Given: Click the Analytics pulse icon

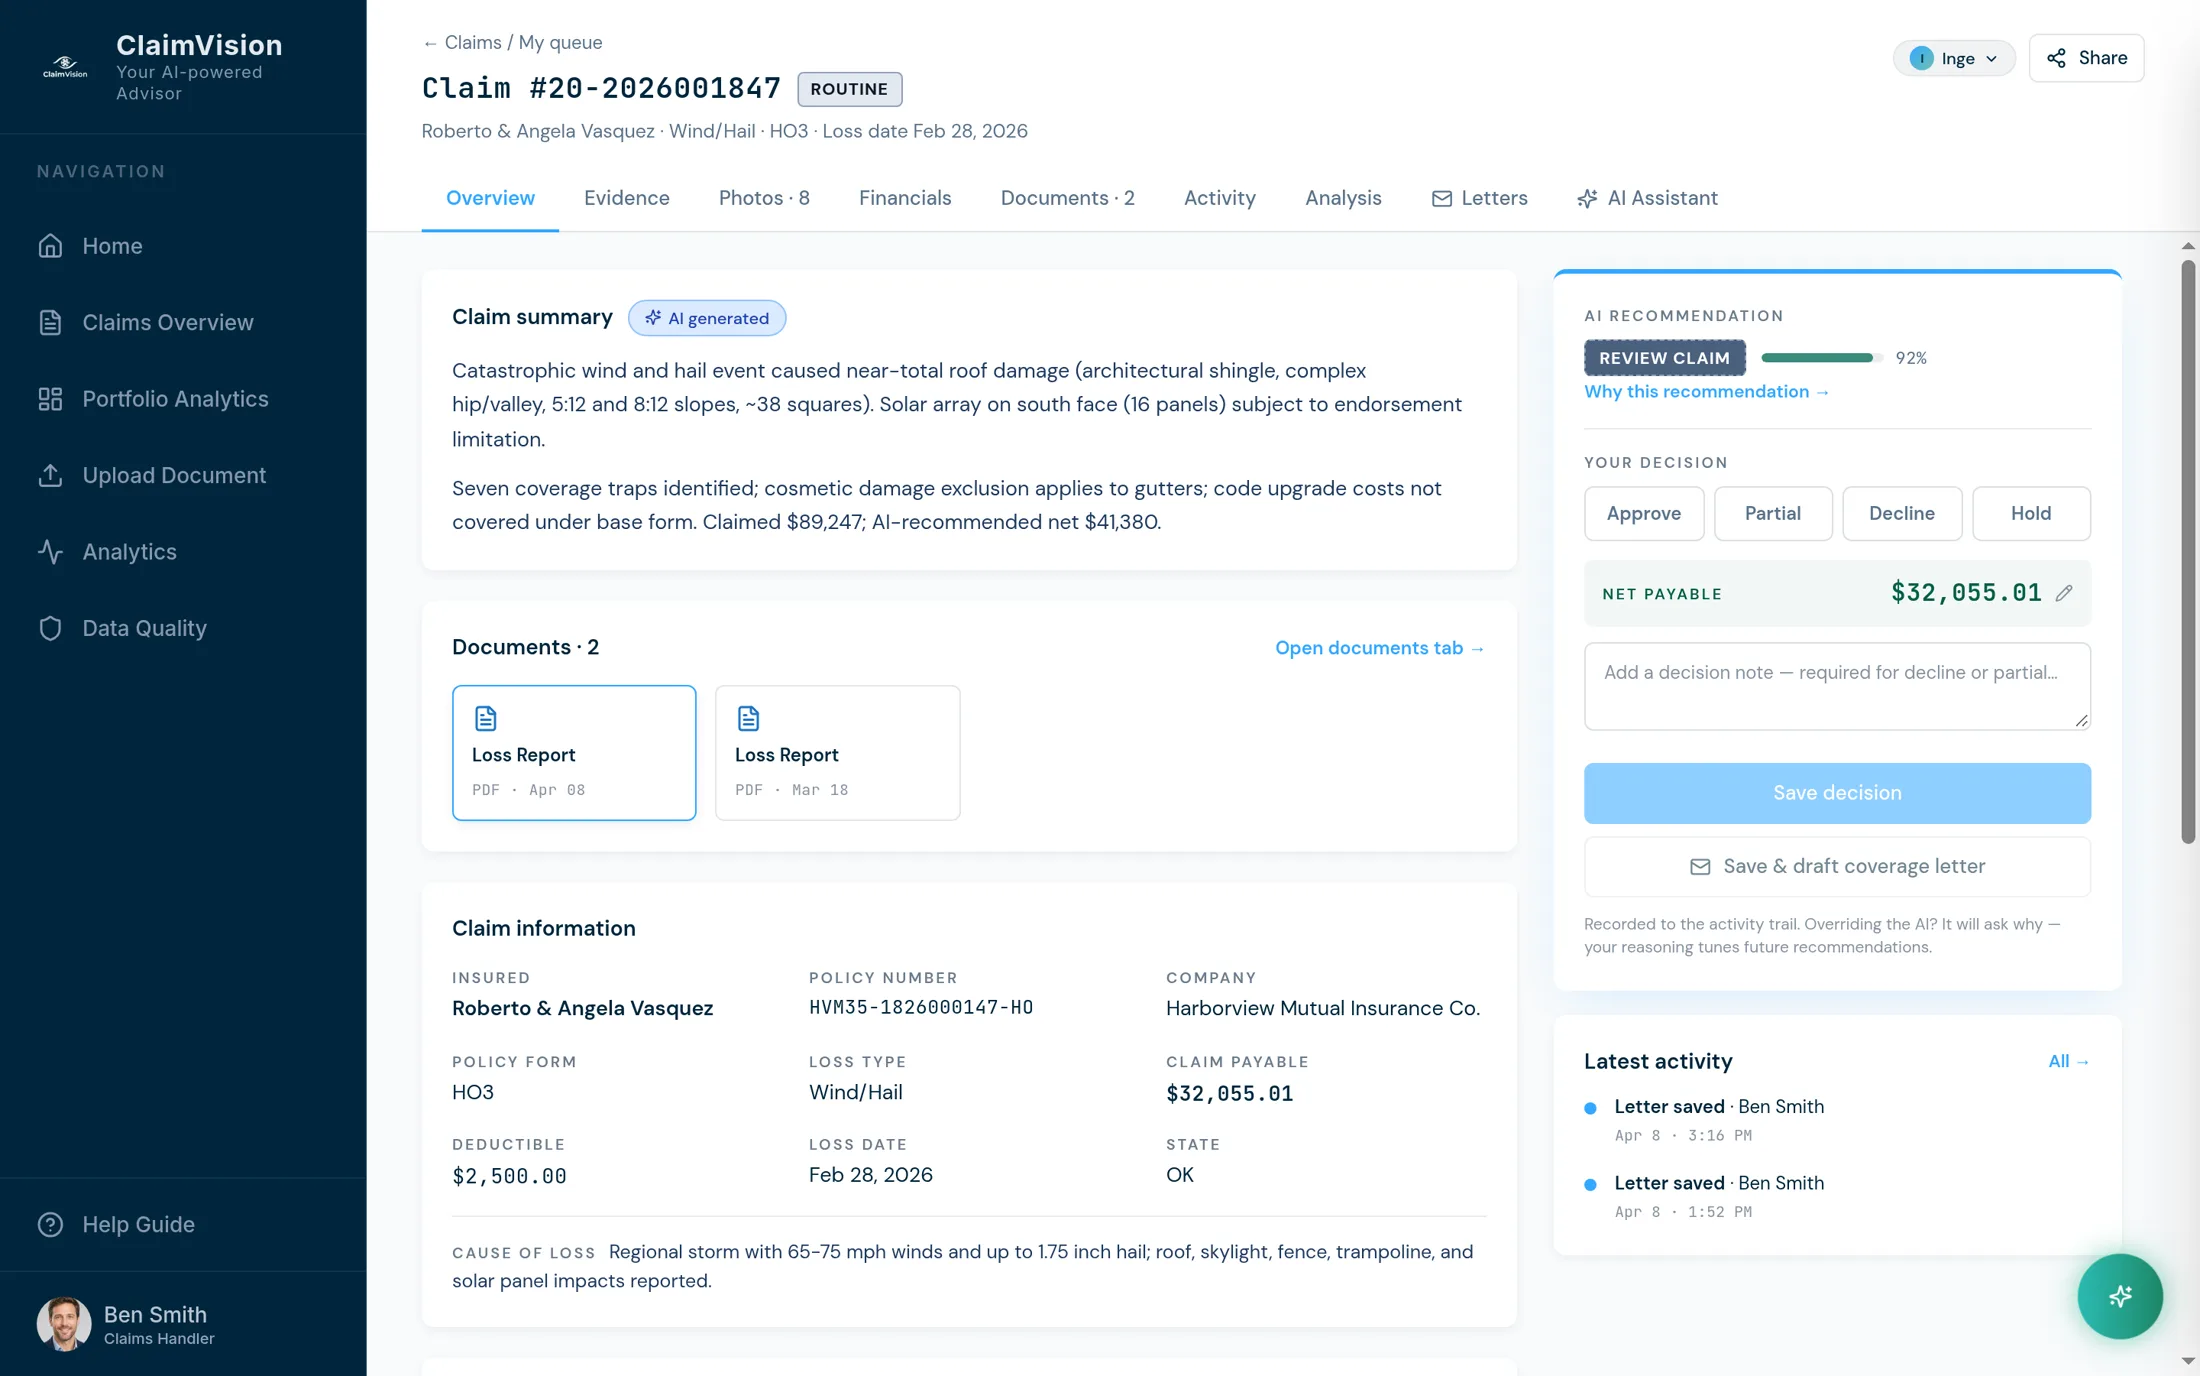Looking at the screenshot, I should click(50, 552).
